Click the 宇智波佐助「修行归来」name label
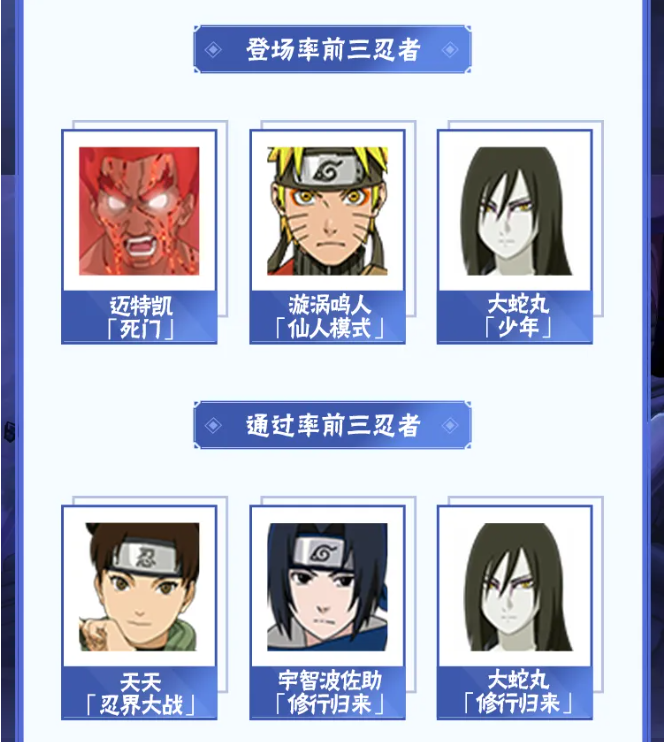 pyautogui.click(x=327, y=693)
